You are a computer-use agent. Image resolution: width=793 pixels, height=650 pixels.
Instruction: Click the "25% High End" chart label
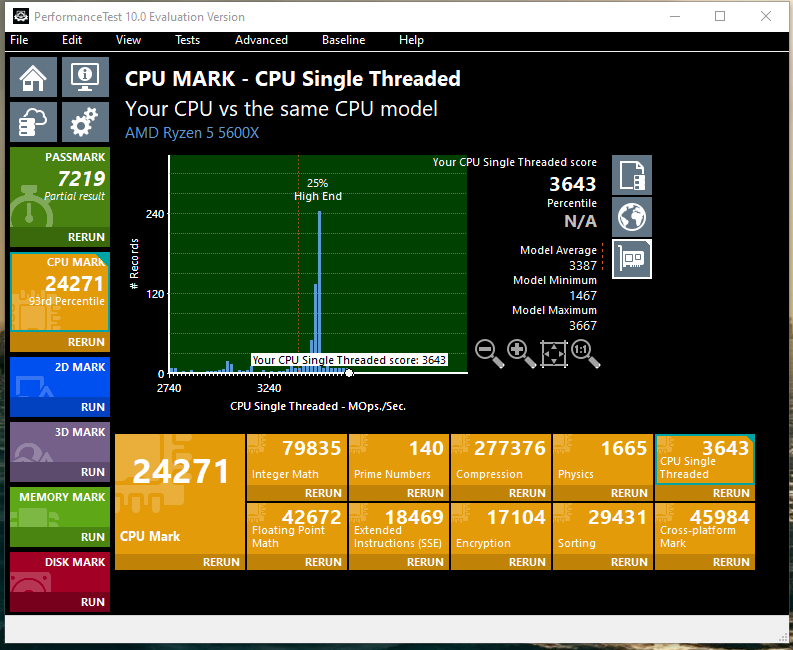[318, 190]
